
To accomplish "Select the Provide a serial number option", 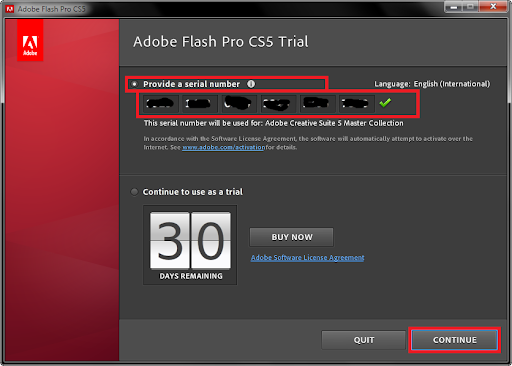I will coord(134,84).
